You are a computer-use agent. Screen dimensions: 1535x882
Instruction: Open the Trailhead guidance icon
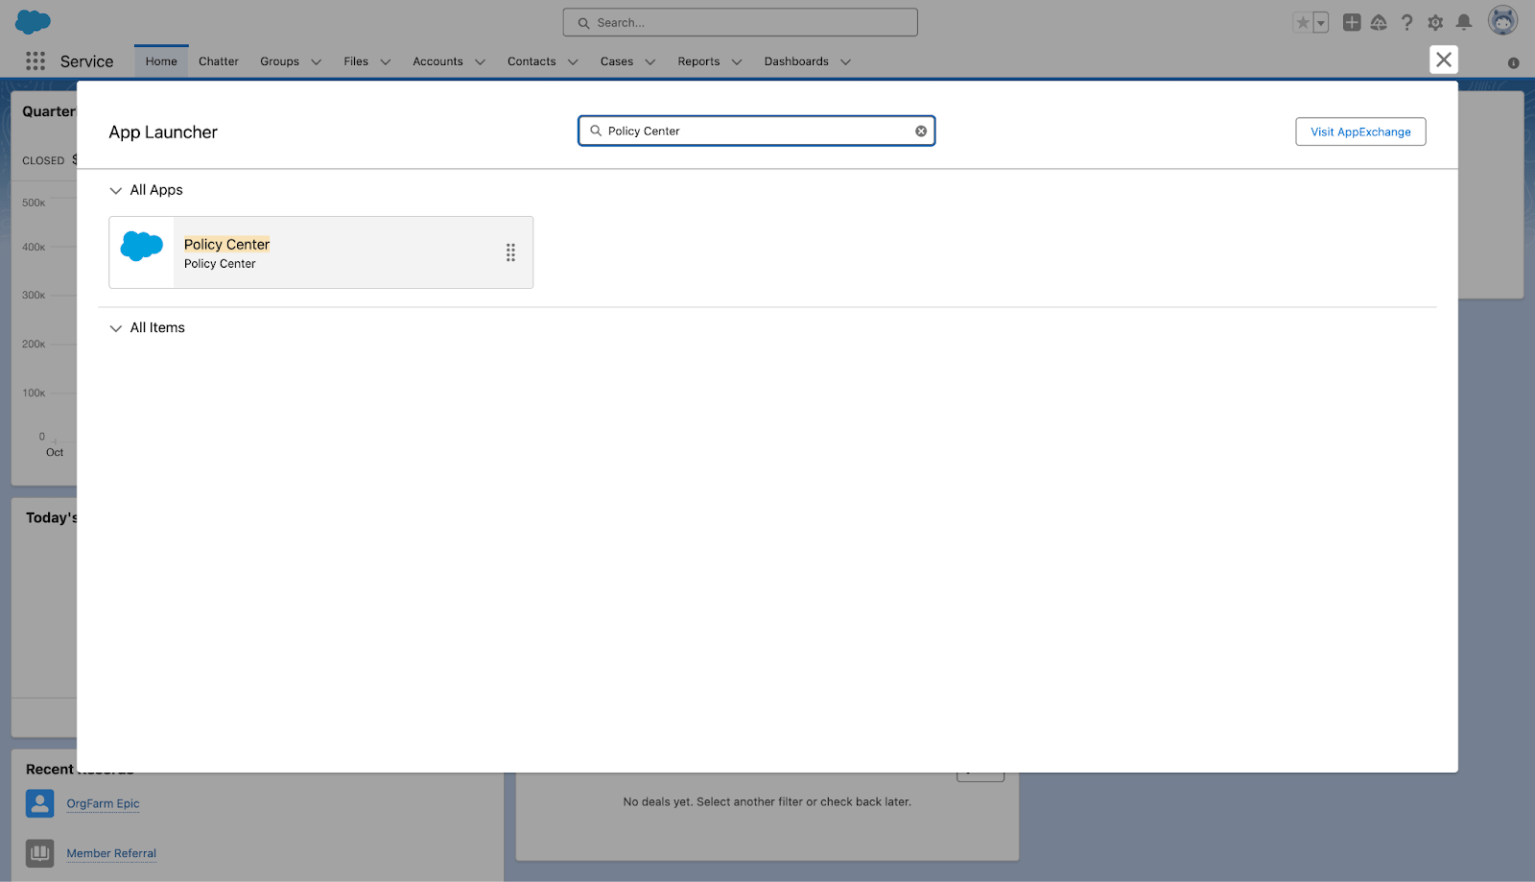click(1378, 21)
